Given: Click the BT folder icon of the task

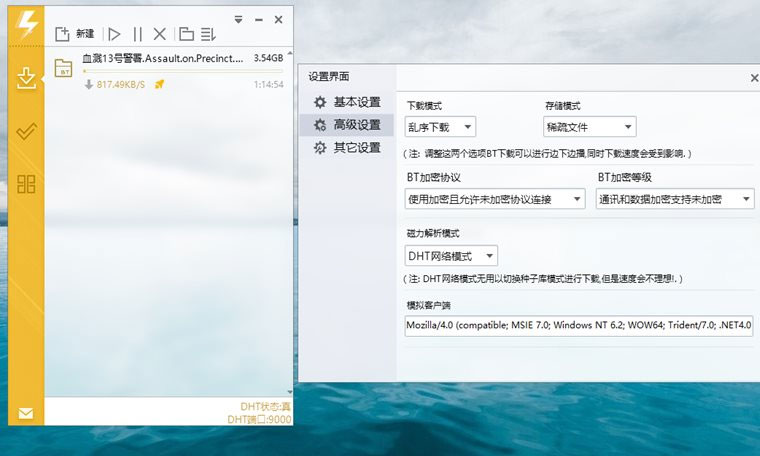Looking at the screenshot, I should tap(63, 68).
